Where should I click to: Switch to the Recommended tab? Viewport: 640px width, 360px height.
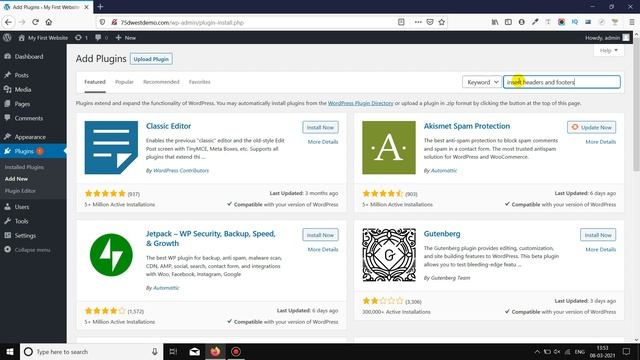coord(161,82)
